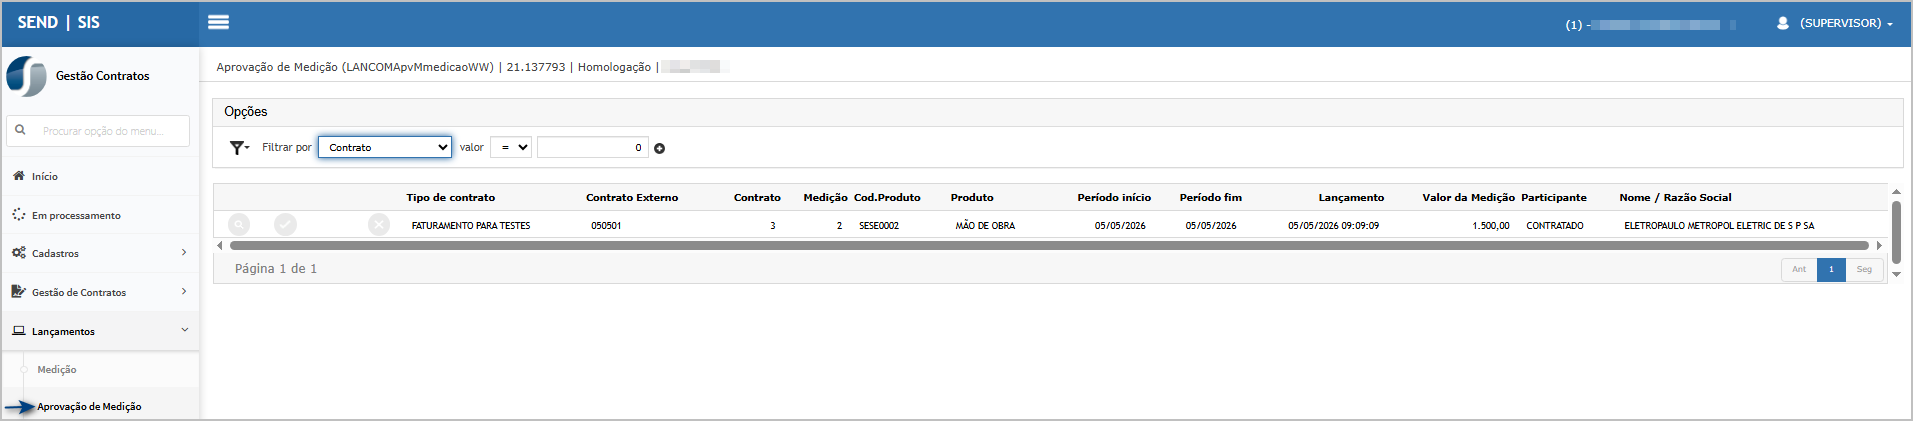Select the FATURAMENTO PARA TESTES cell

click(x=471, y=226)
